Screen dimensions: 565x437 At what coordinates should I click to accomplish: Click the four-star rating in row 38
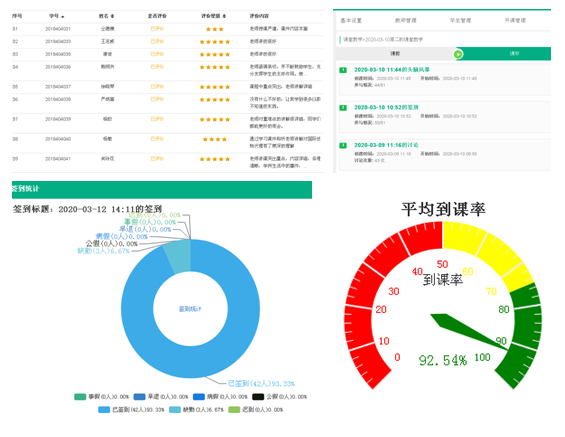[215, 139]
